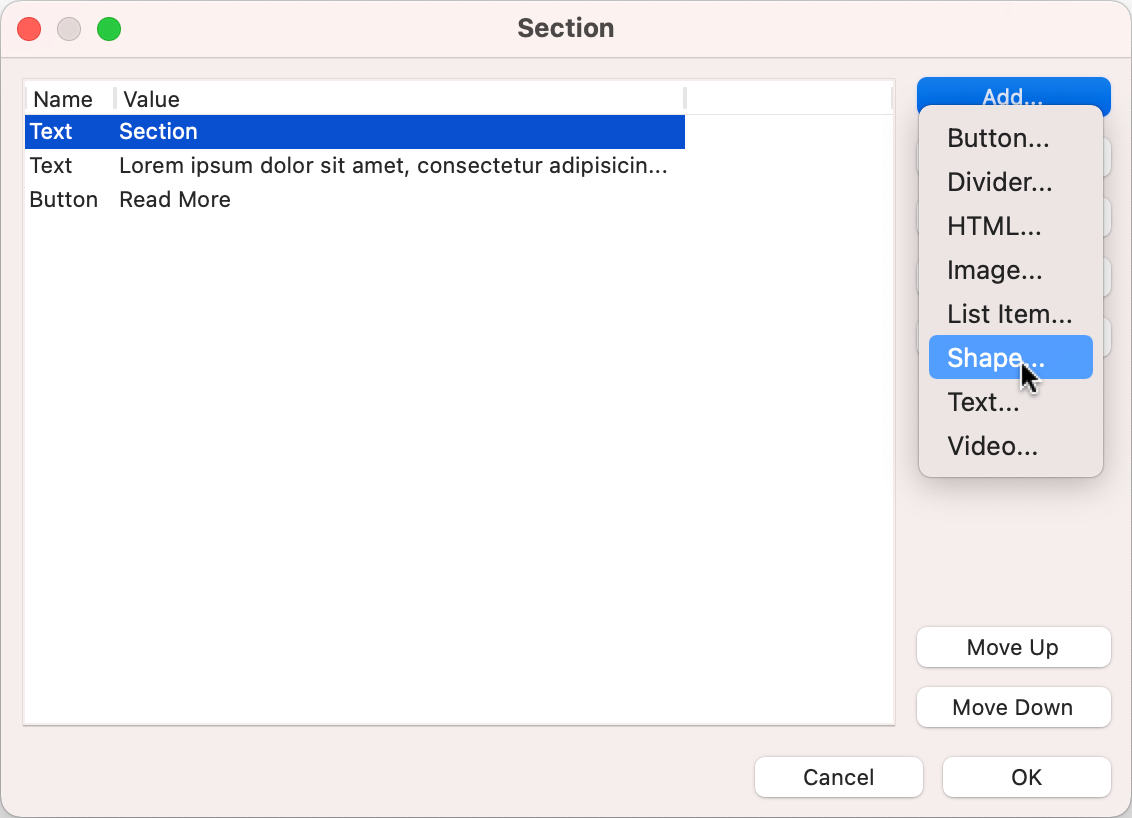Select HTML... in the Add menu

994,226
